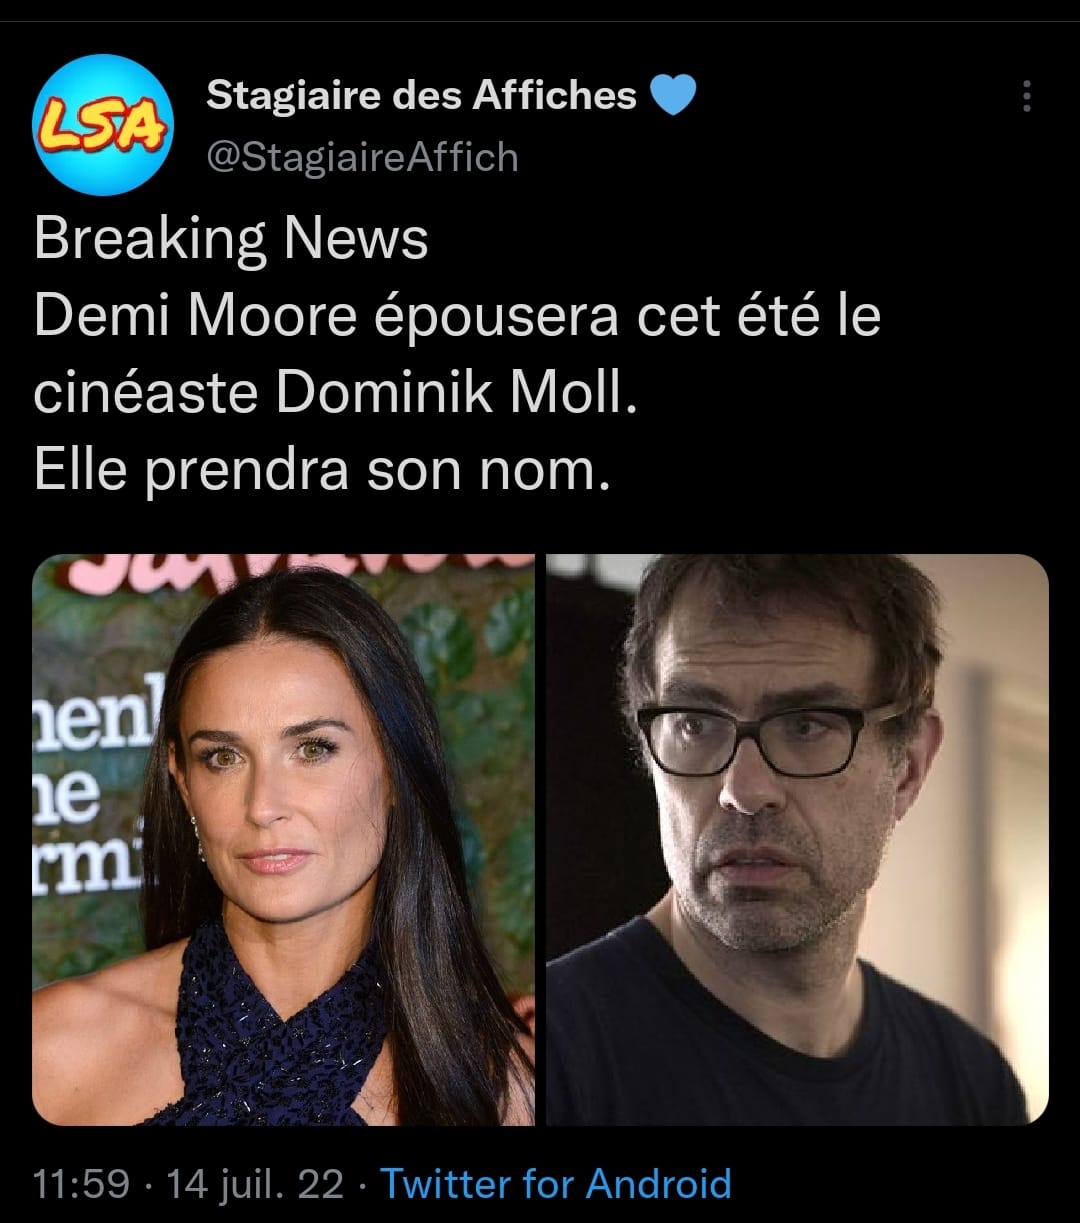Open the Stagiaire des Affiches display name

pos(421,95)
